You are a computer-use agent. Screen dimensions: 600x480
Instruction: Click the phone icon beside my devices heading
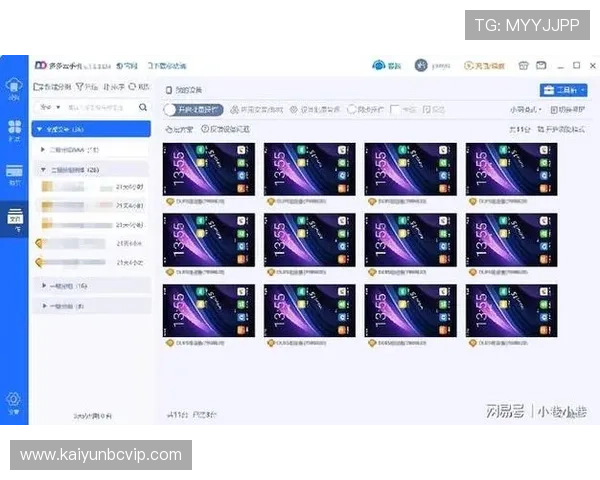pyautogui.click(x=169, y=90)
